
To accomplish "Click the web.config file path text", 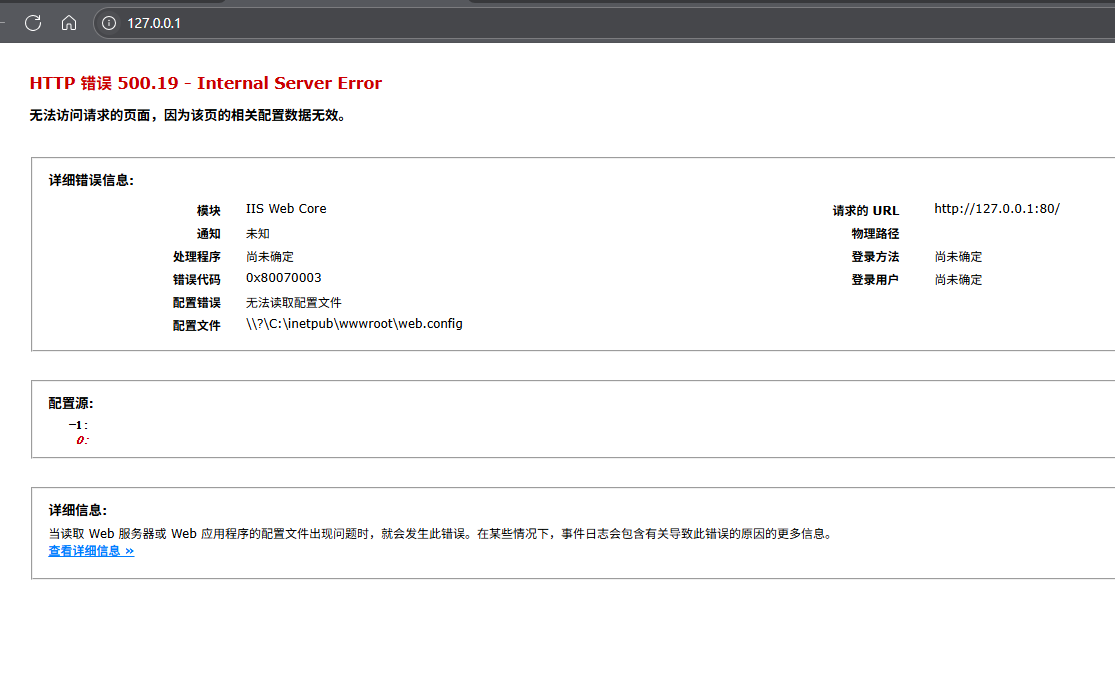I will pyautogui.click(x=354, y=324).
